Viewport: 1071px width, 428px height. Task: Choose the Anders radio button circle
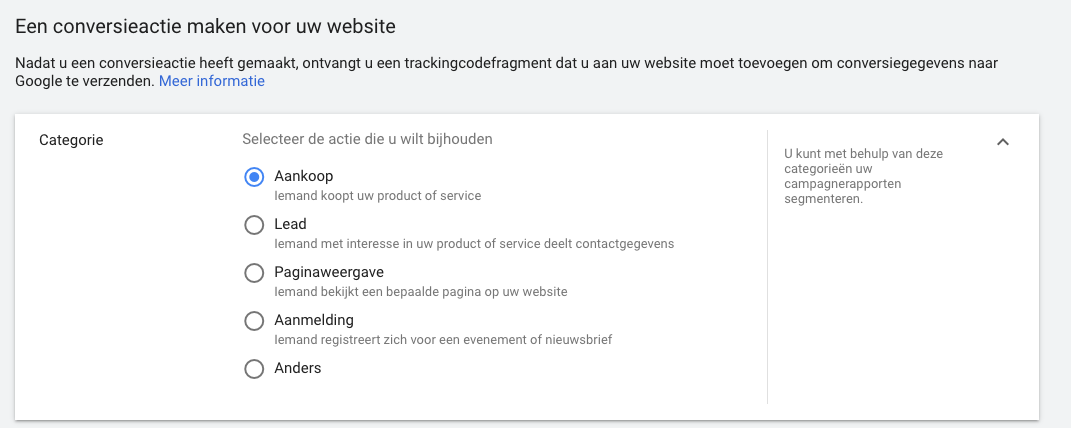254,369
